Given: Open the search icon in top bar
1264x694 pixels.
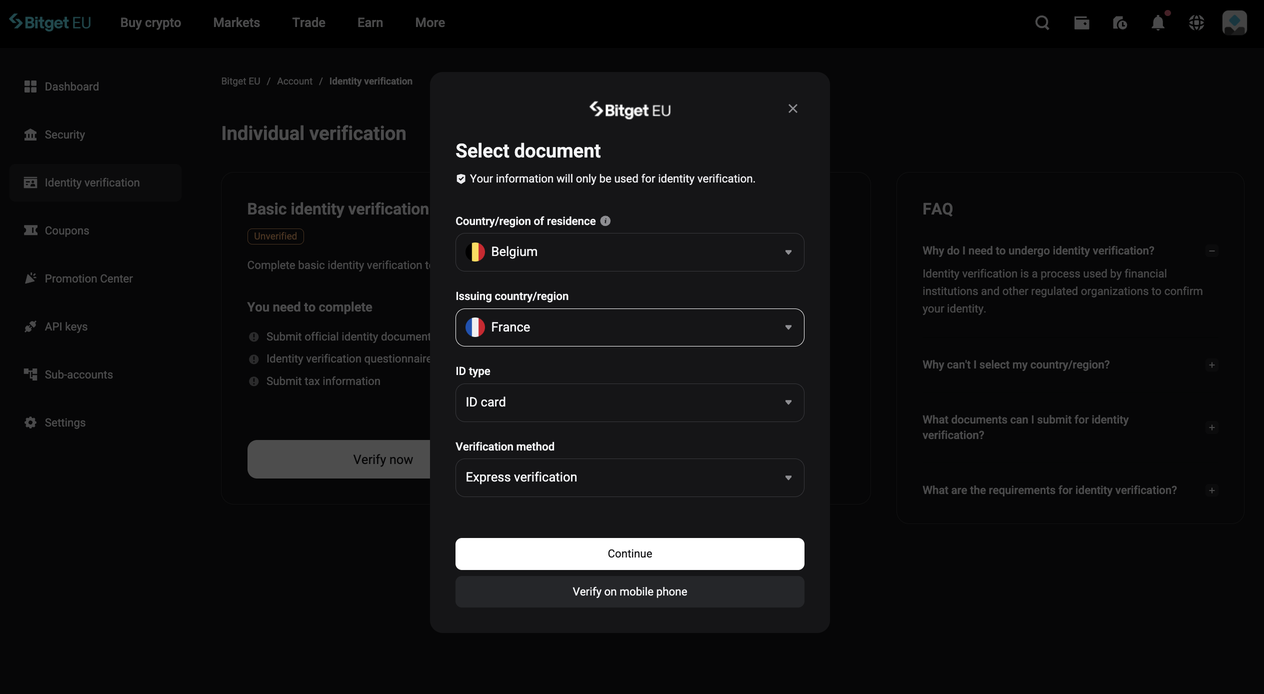Looking at the screenshot, I should click(x=1042, y=22).
